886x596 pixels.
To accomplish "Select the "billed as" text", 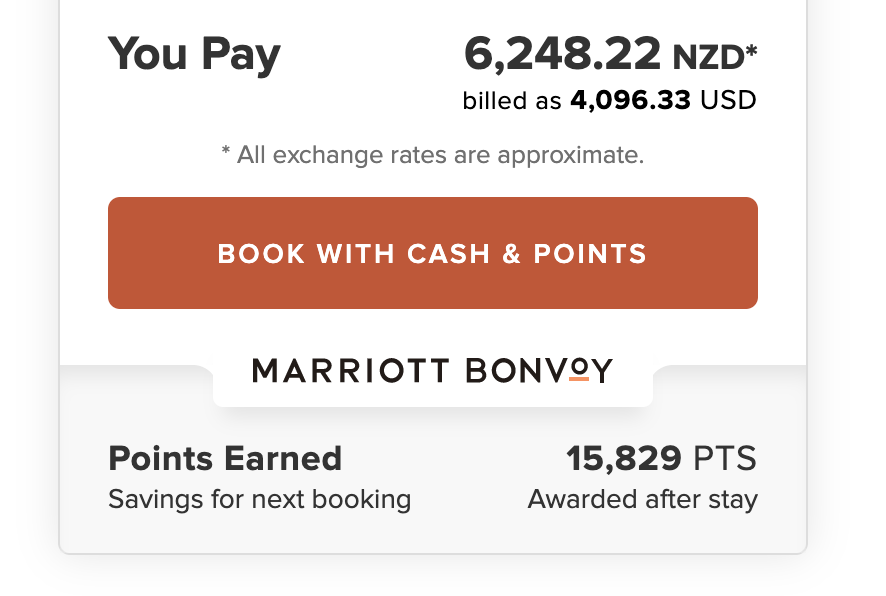I will click(x=512, y=101).
